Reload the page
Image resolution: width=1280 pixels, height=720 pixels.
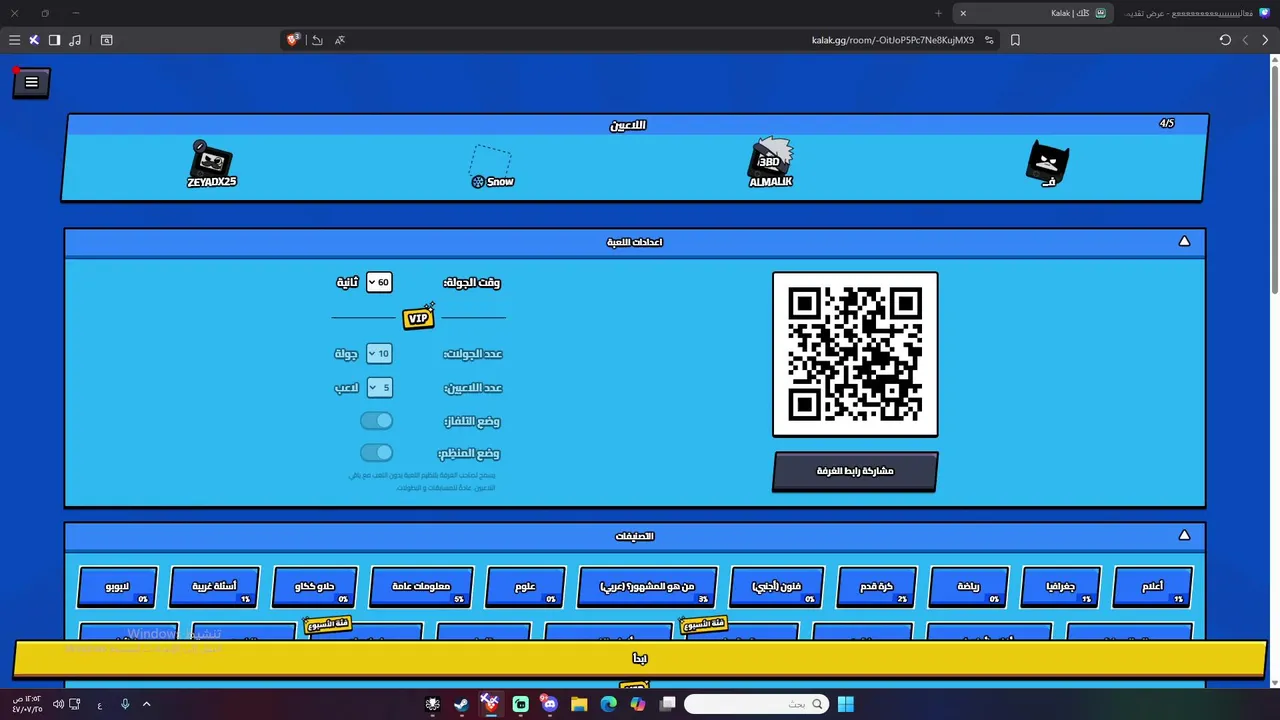coord(1225,40)
